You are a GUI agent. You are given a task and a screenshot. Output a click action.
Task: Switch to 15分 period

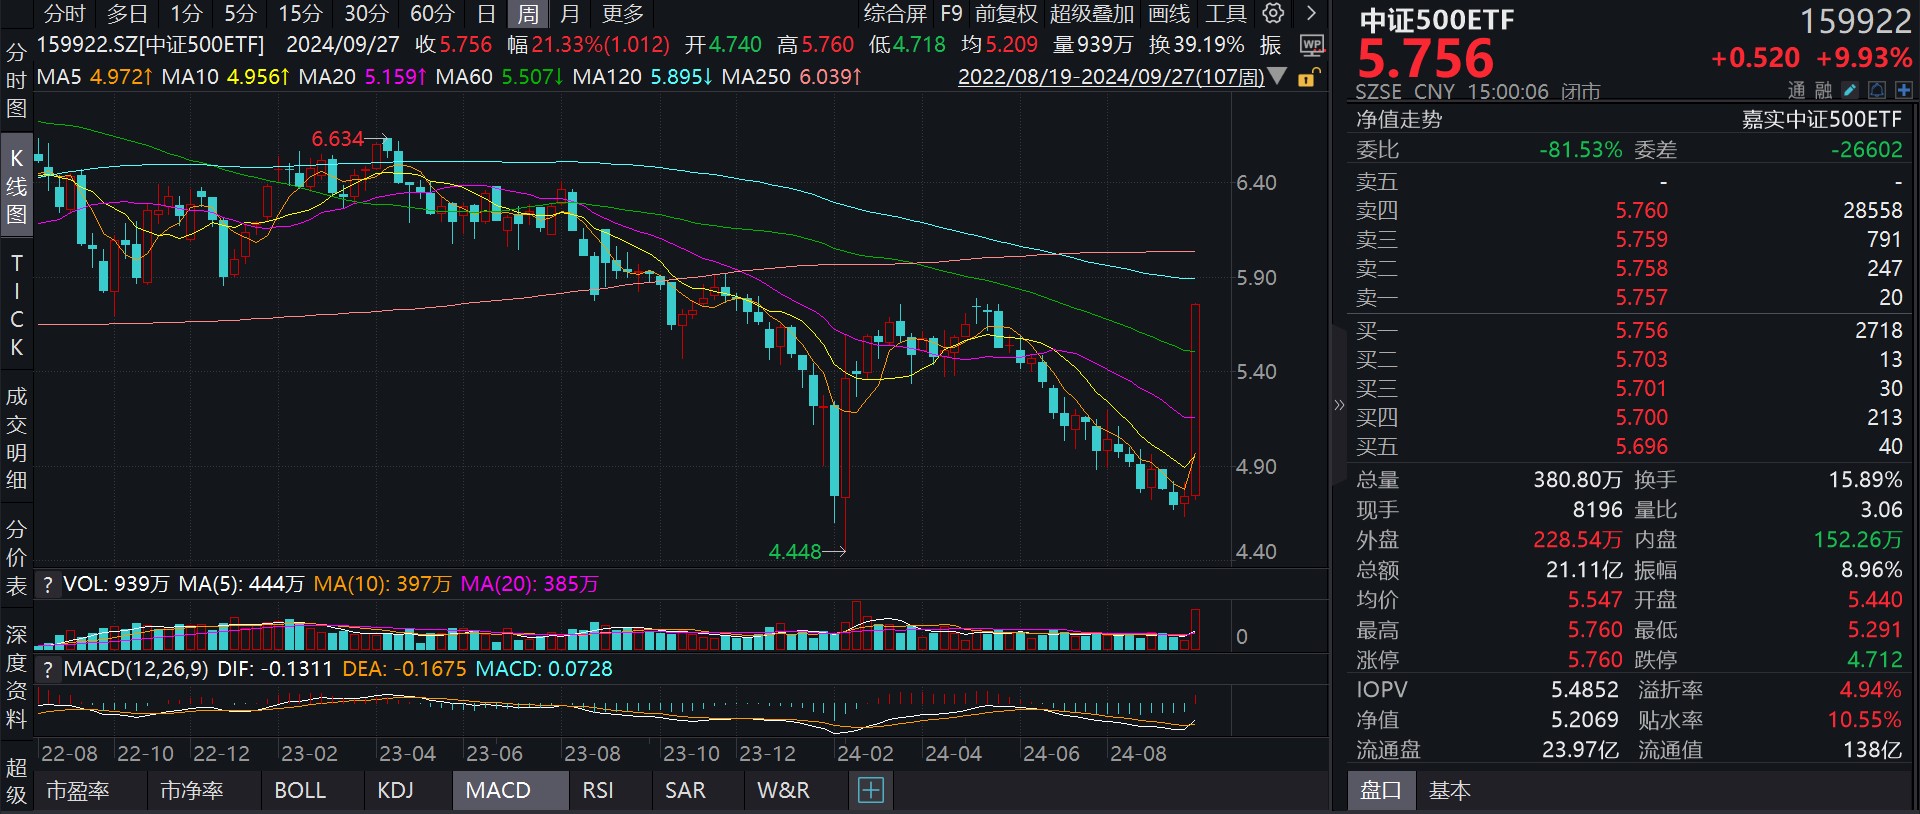tap(300, 14)
